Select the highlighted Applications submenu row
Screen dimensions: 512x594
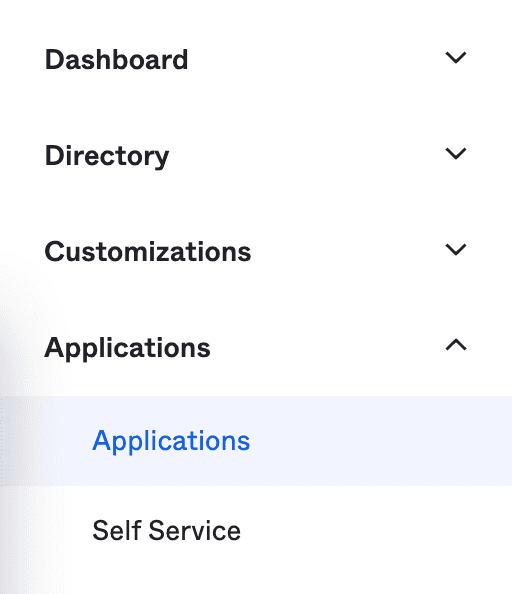(256, 441)
